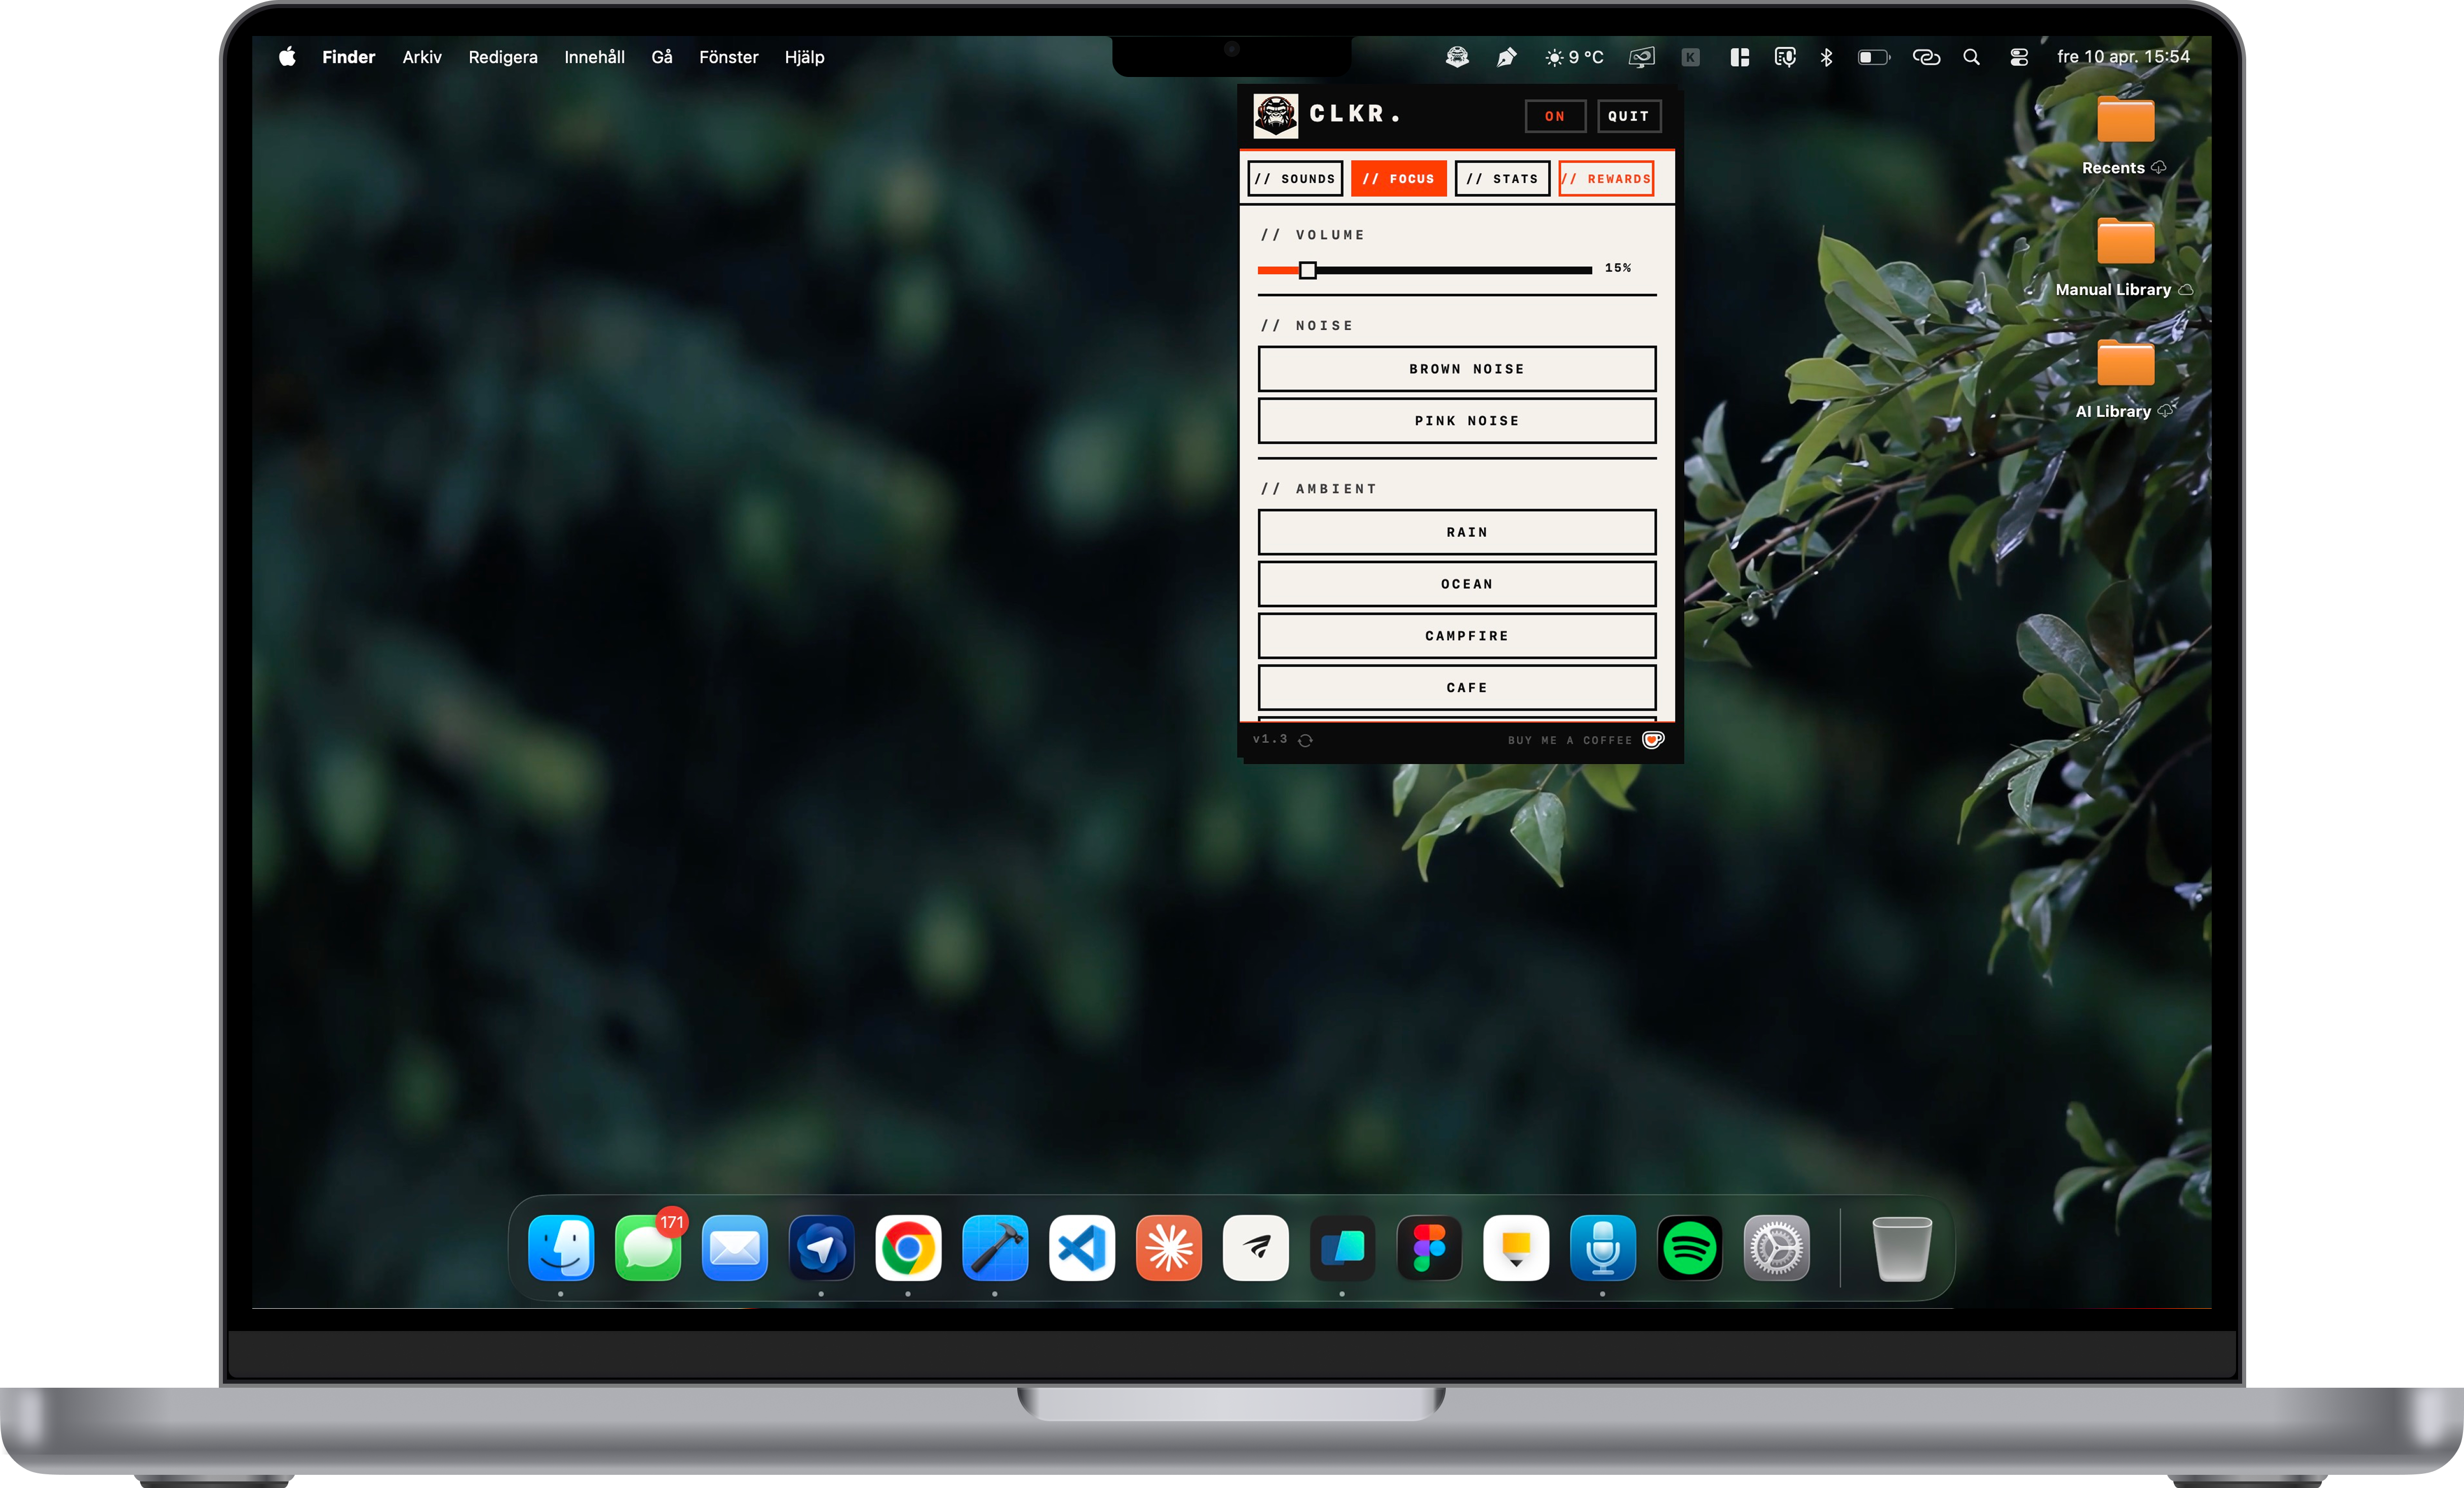
Task: Click the pen nib menu bar icon
Action: click(1506, 57)
